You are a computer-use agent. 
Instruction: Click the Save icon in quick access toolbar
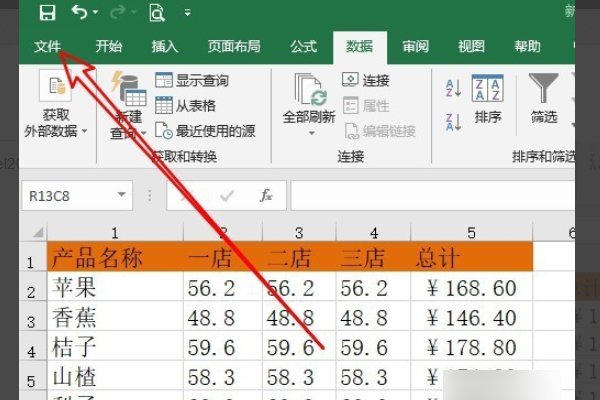point(47,12)
